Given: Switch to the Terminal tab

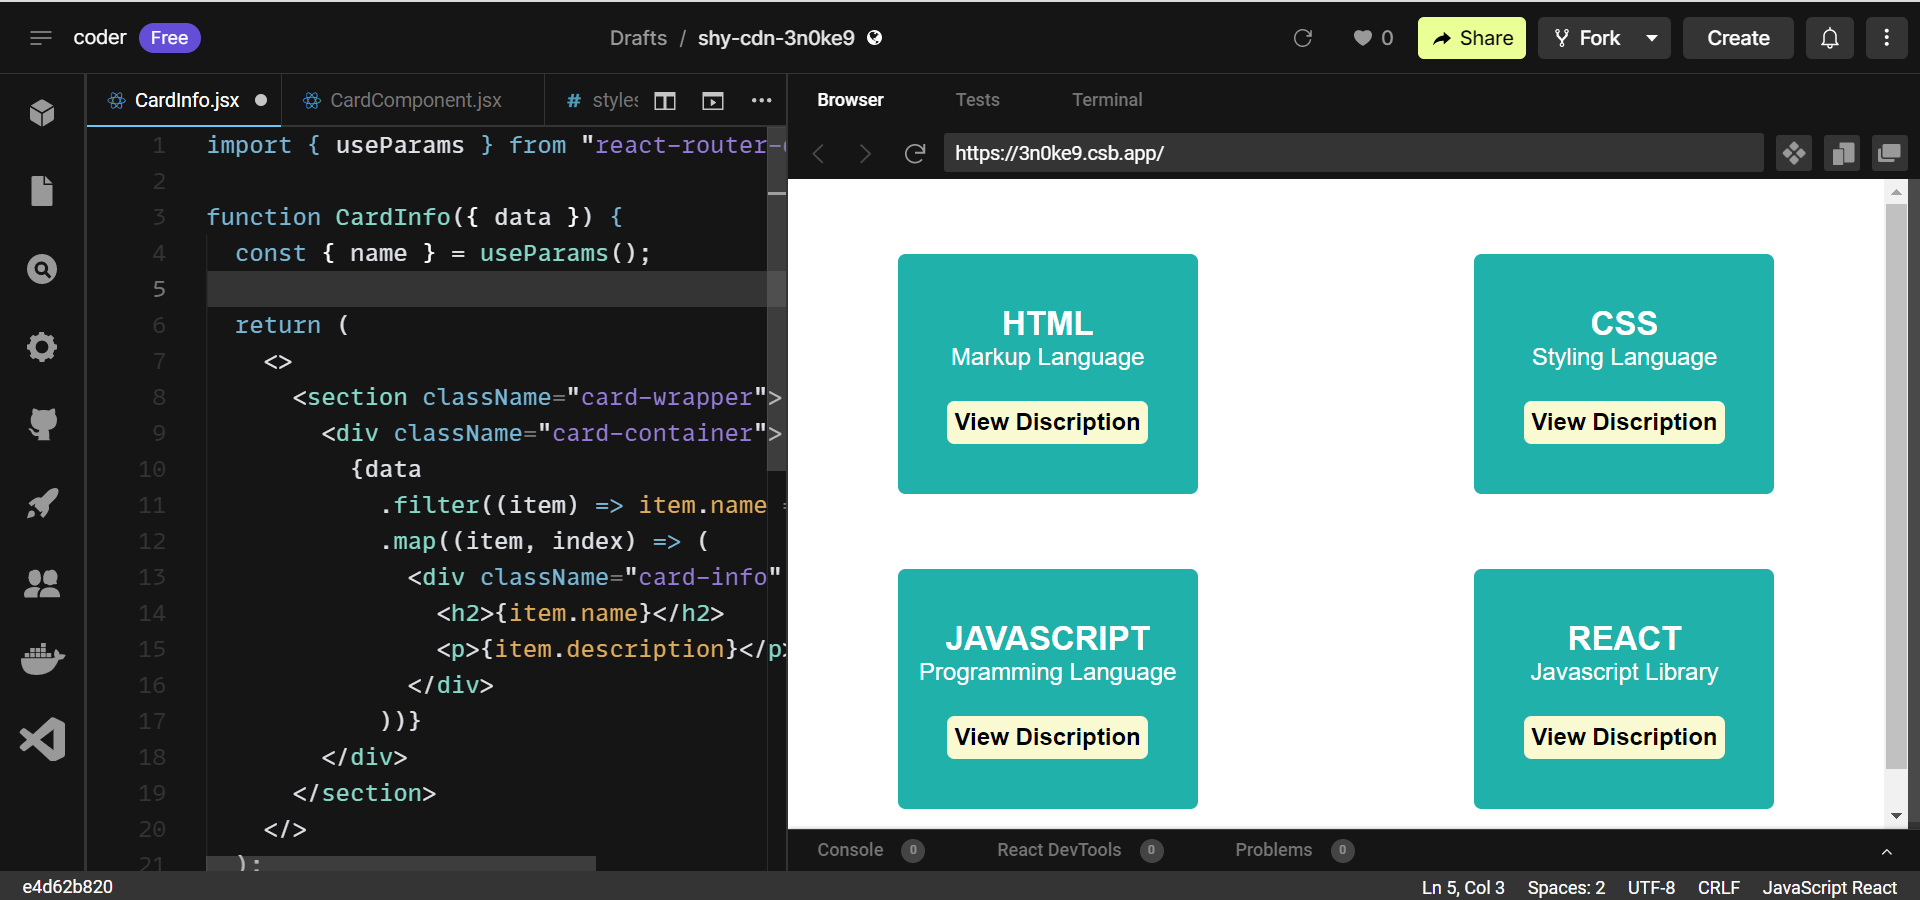Looking at the screenshot, I should coord(1106,100).
